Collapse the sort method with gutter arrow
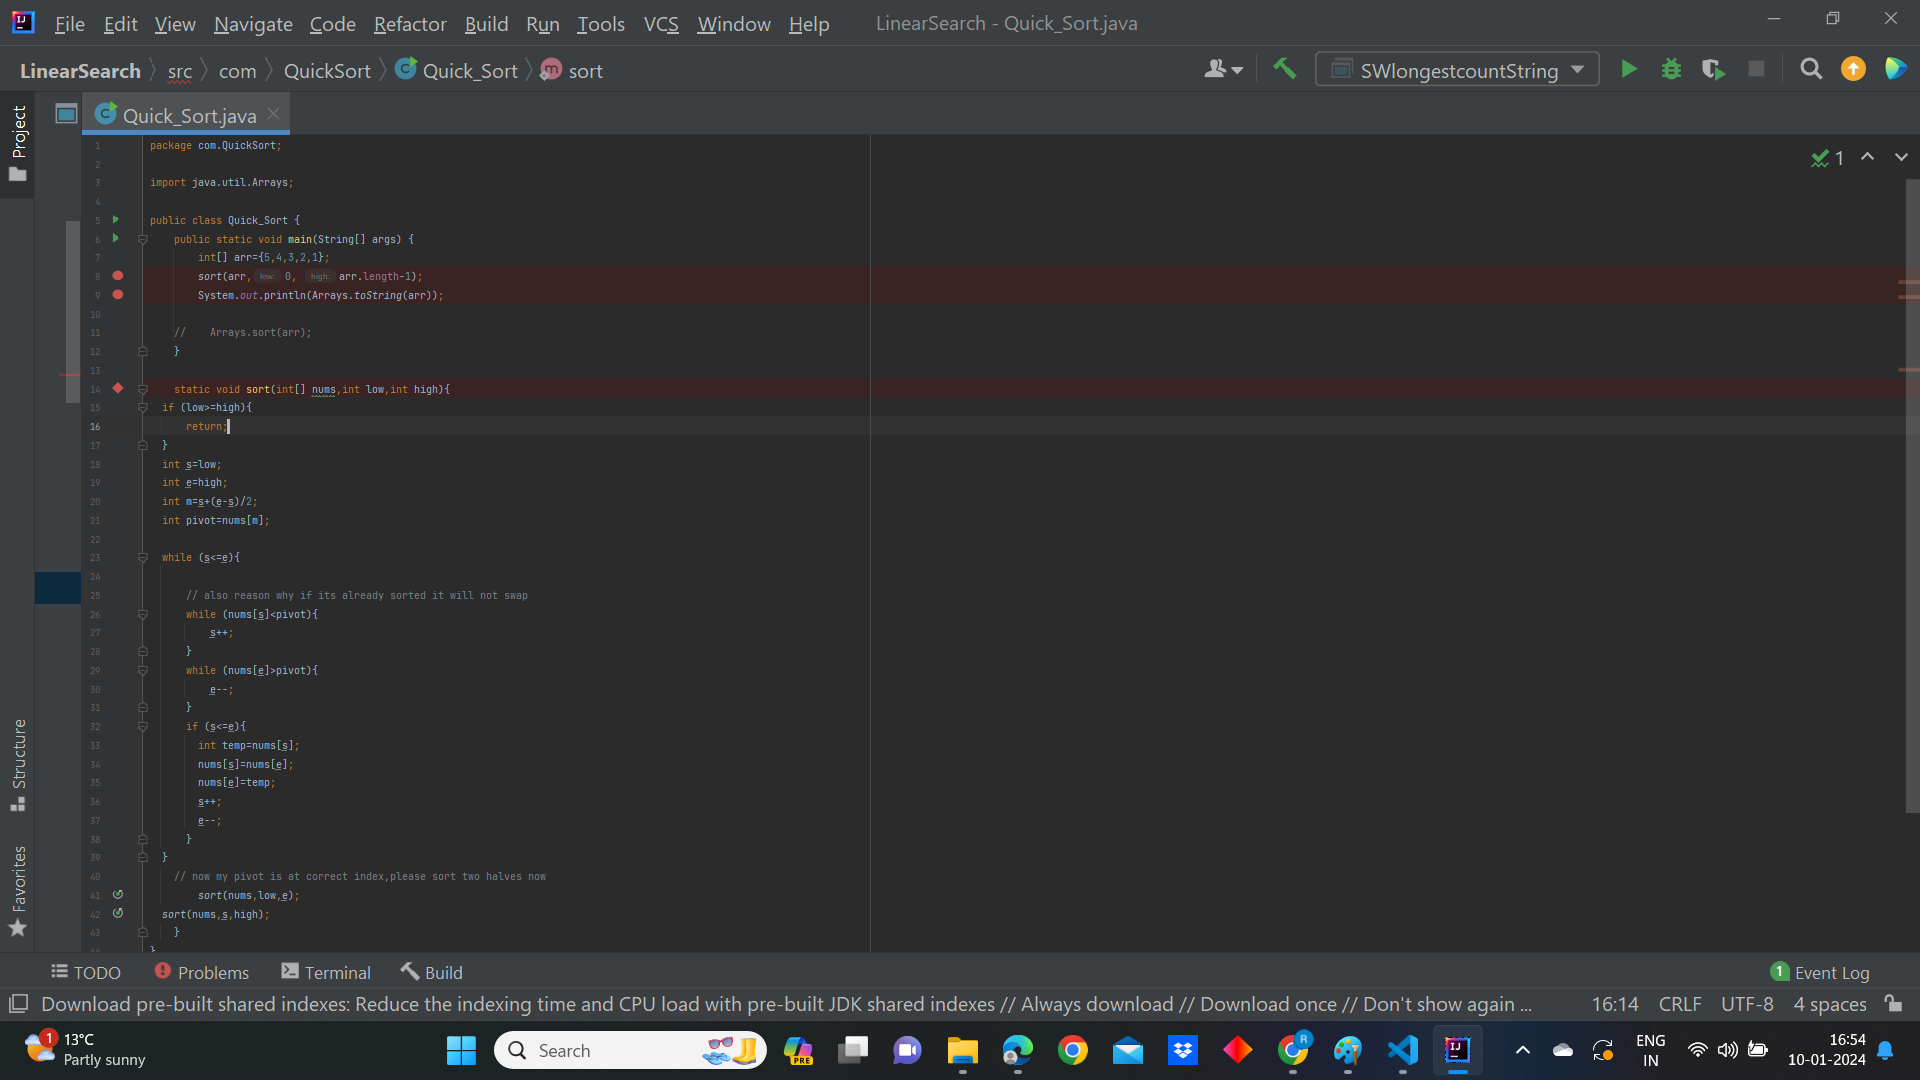 143,390
